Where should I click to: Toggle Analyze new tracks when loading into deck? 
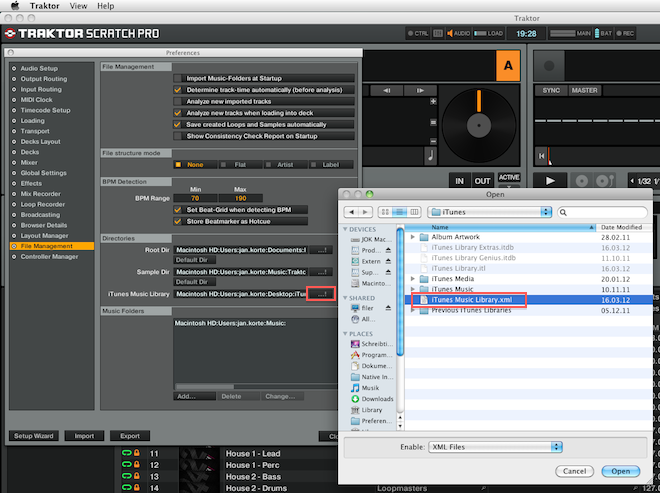click(x=178, y=113)
